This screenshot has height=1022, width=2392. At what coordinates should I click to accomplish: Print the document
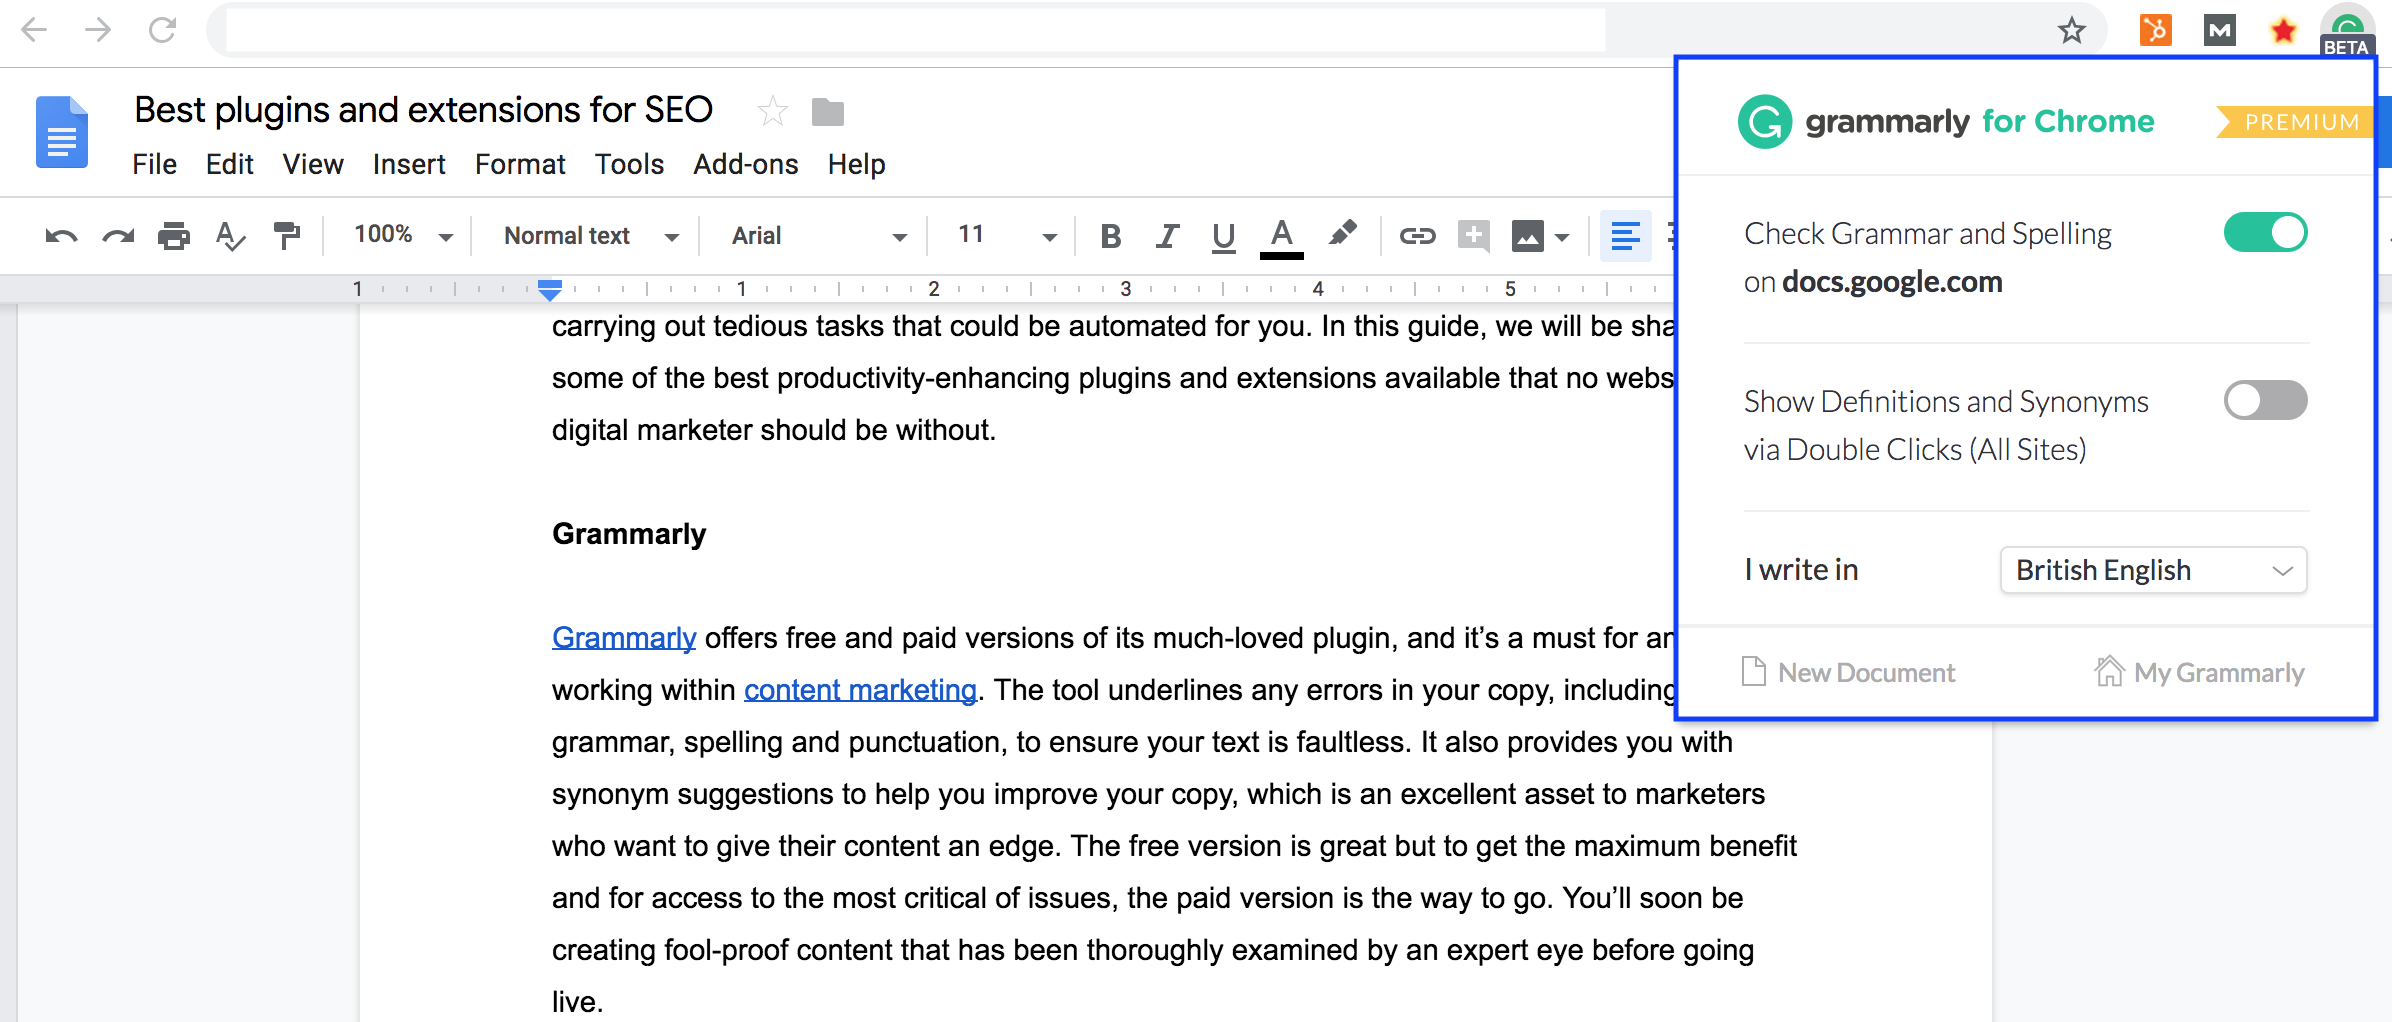point(174,236)
